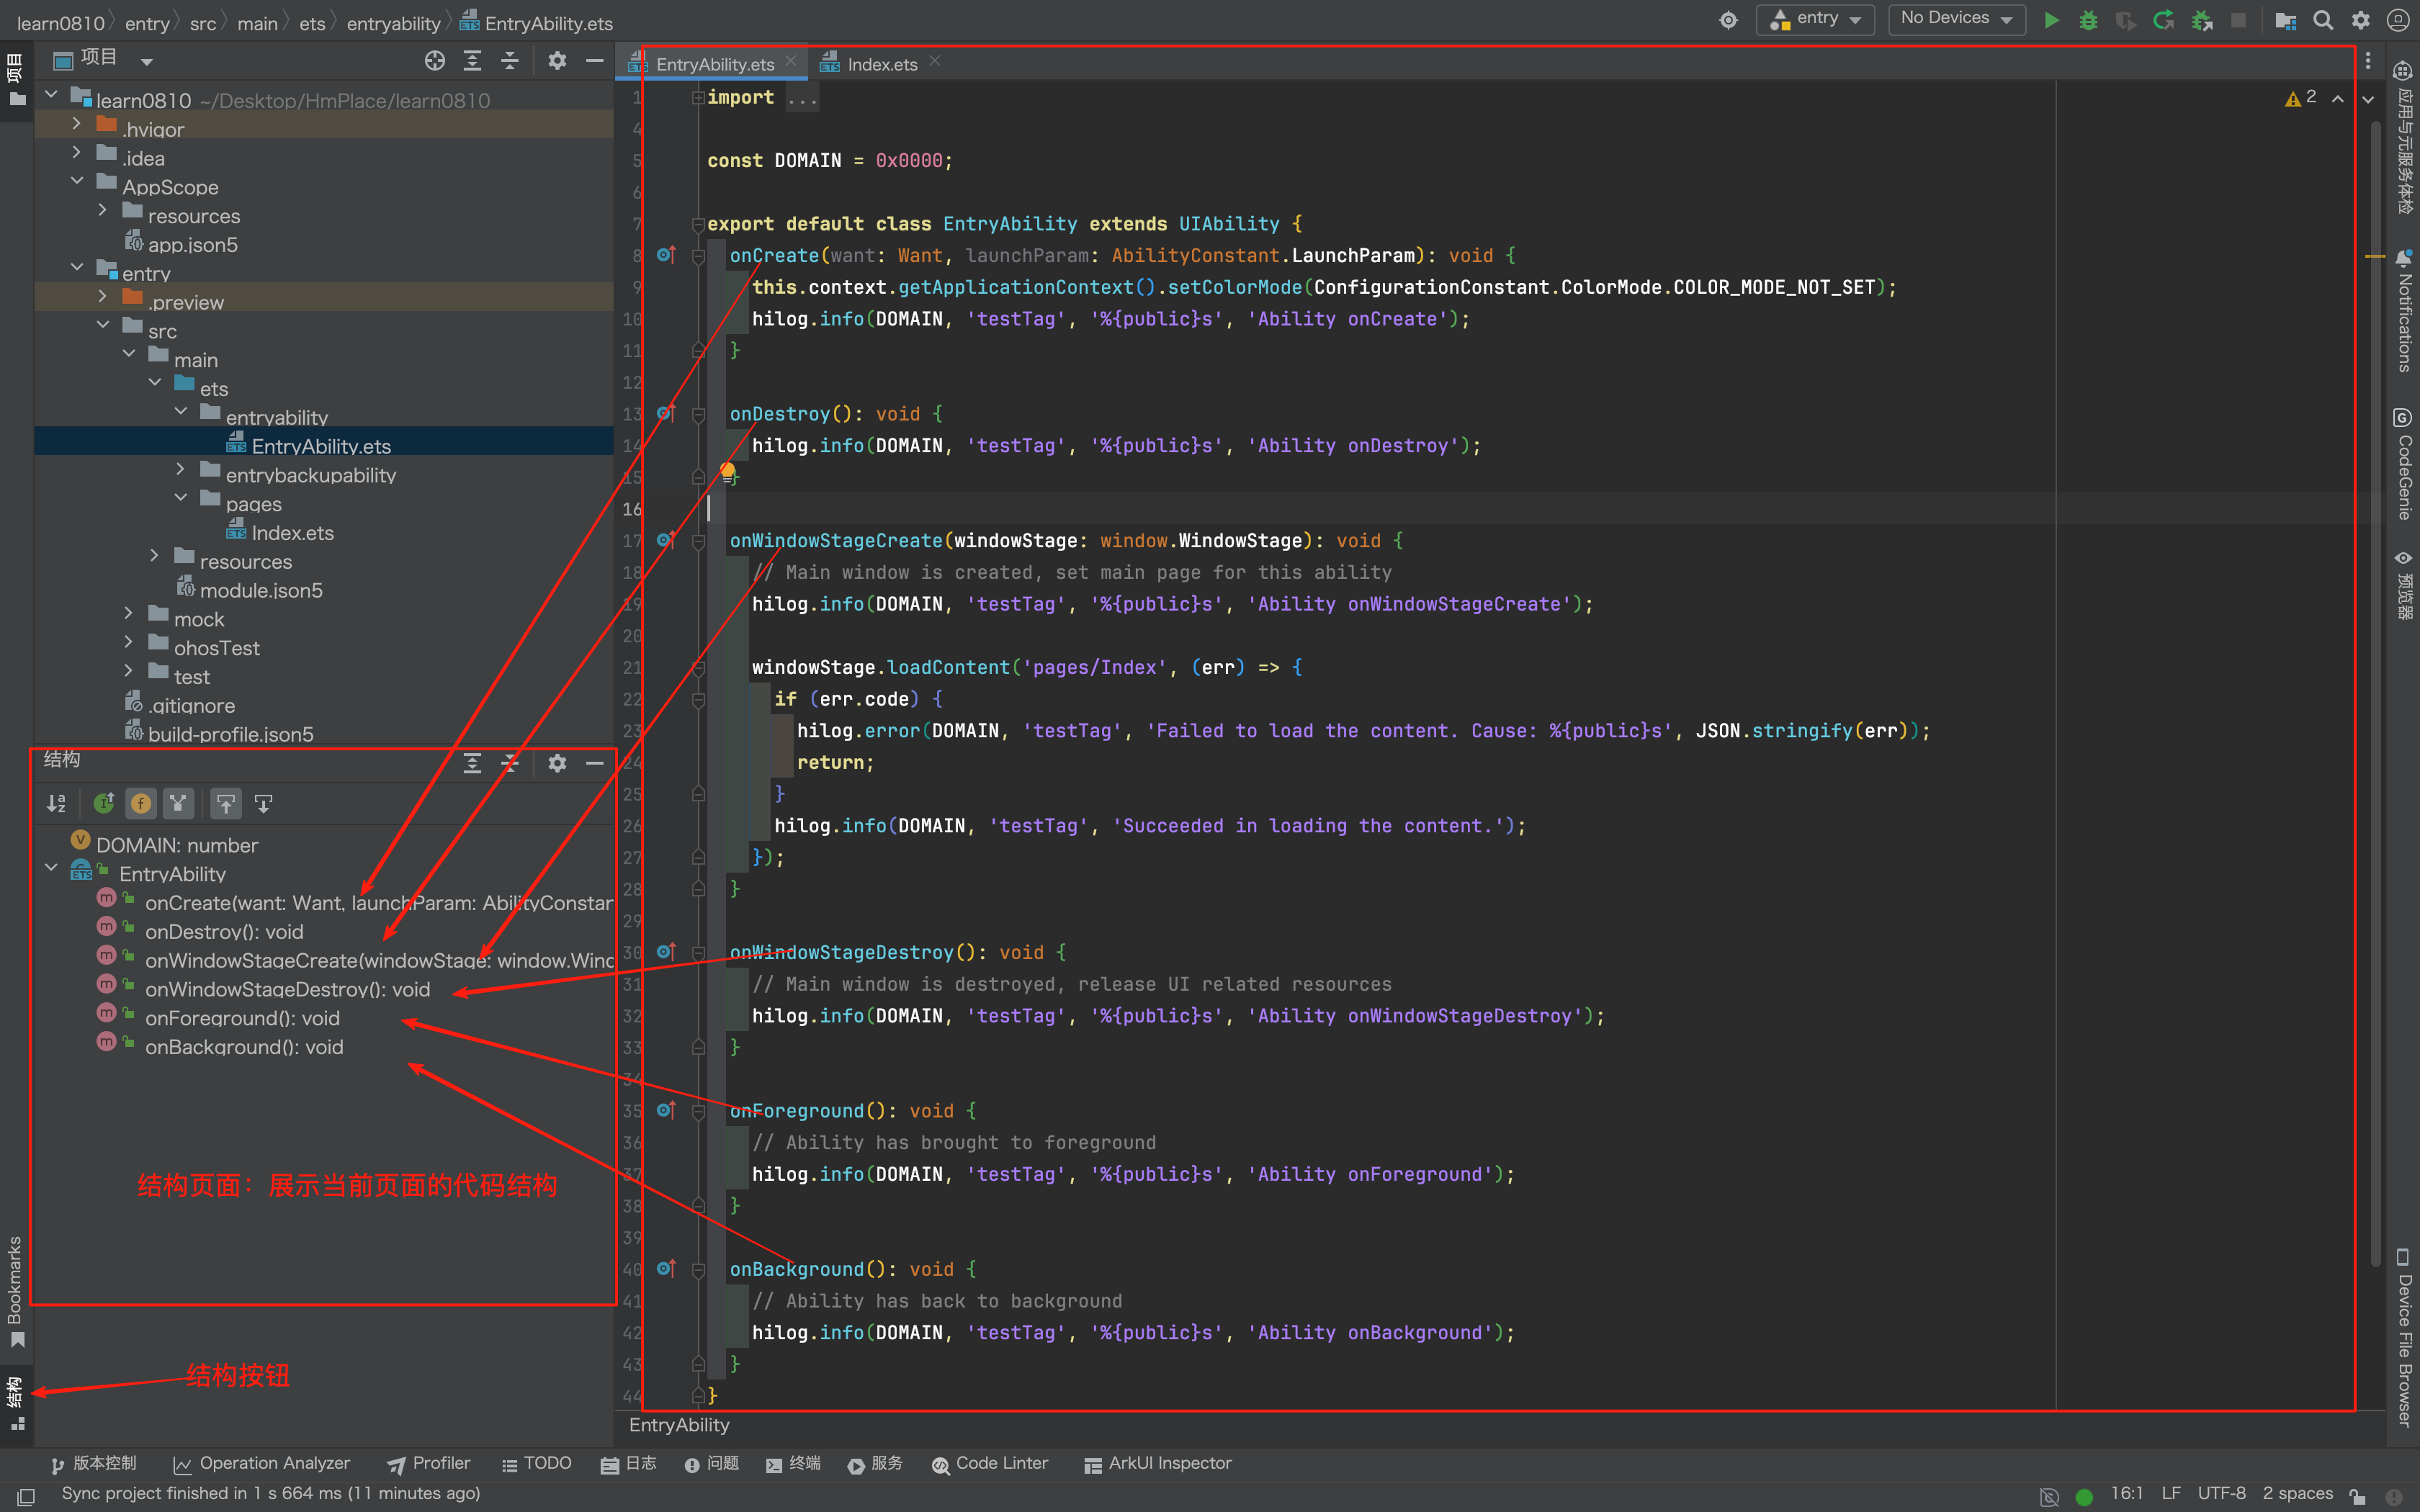Viewport: 2420px width, 1512px height.
Task: Start debugging with the green bug icon
Action: coord(2088,20)
